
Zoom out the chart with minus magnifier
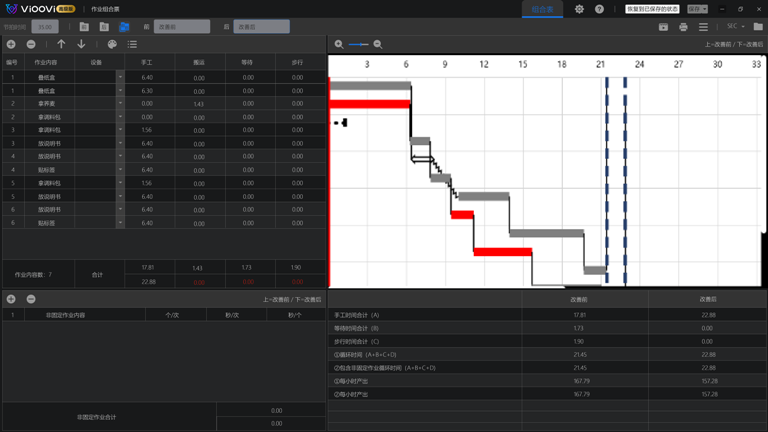point(378,45)
